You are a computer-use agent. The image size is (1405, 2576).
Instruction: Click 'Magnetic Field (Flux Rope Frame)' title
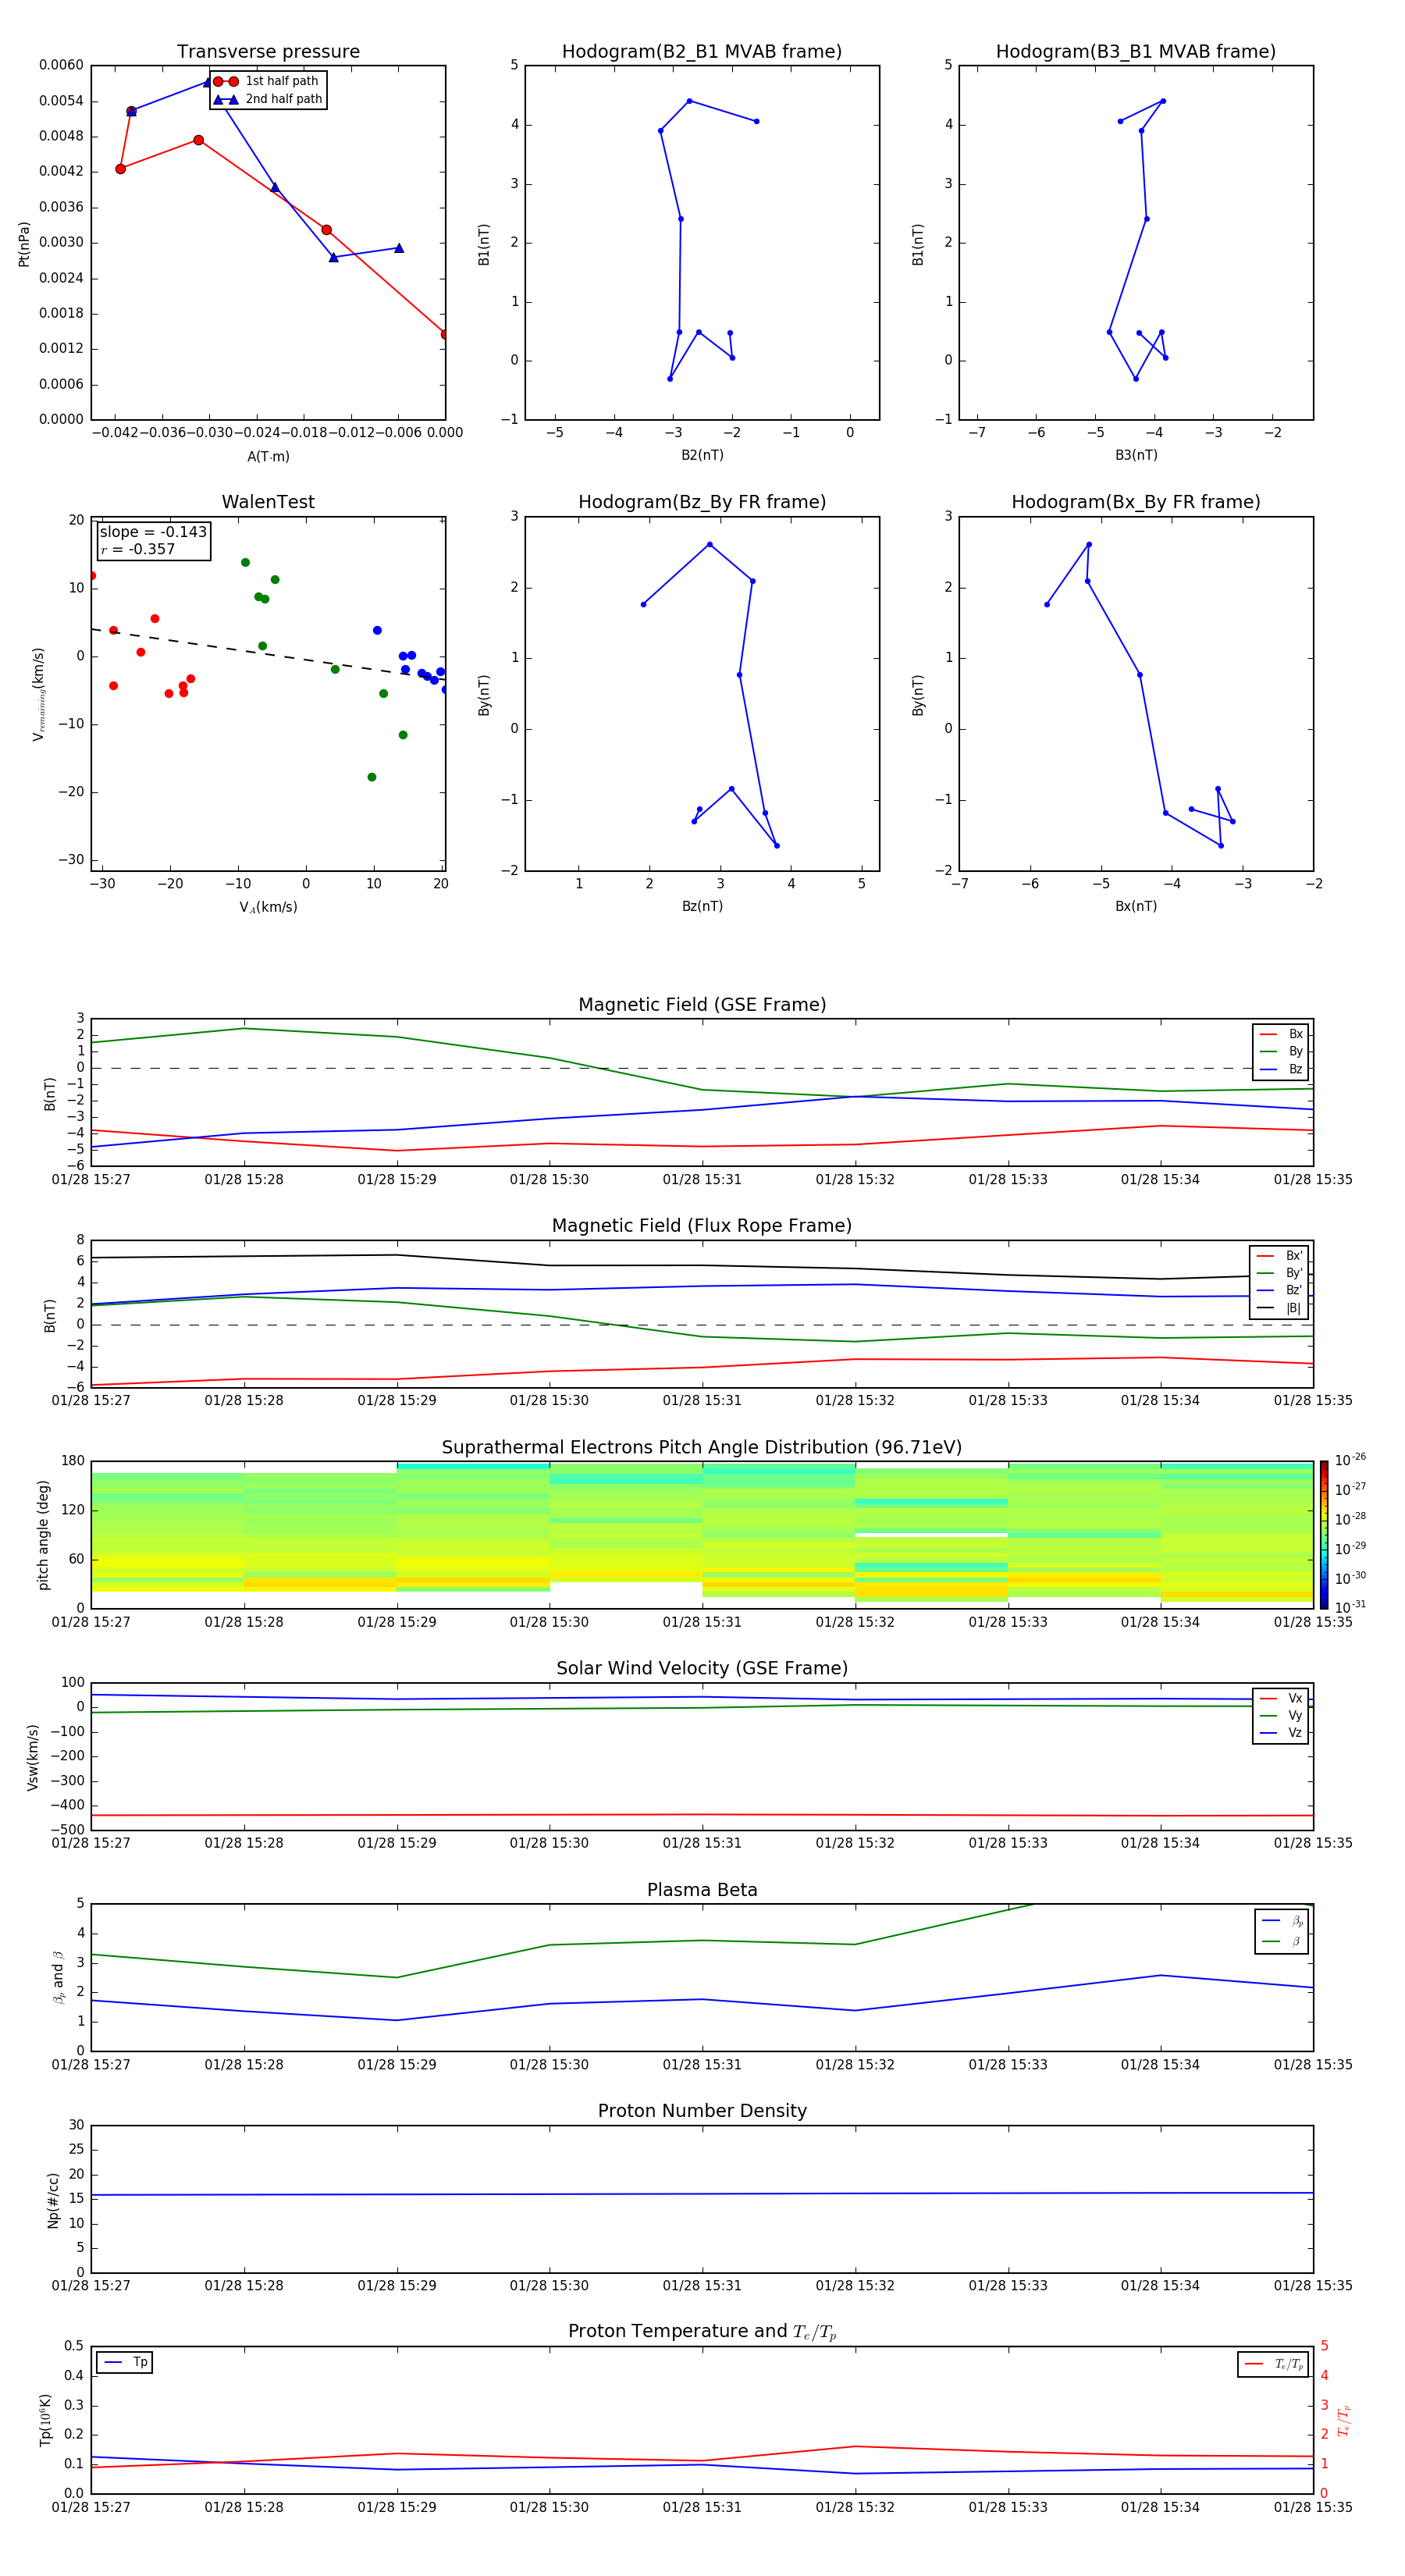click(702, 1226)
